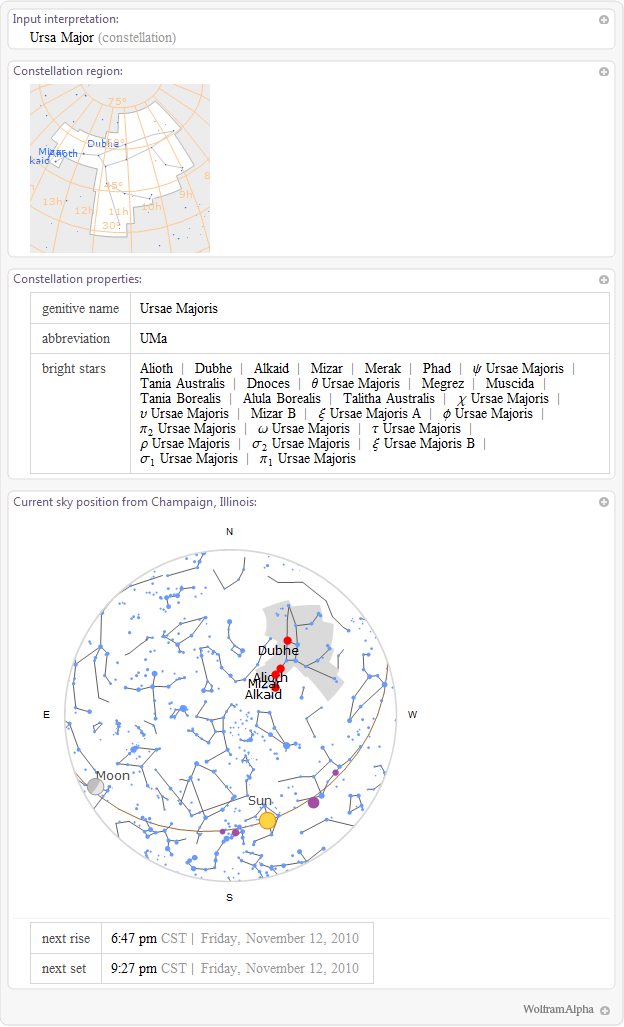Select the Megrez star link
This screenshot has width=624, height=1027.
[x=442, y=384]
